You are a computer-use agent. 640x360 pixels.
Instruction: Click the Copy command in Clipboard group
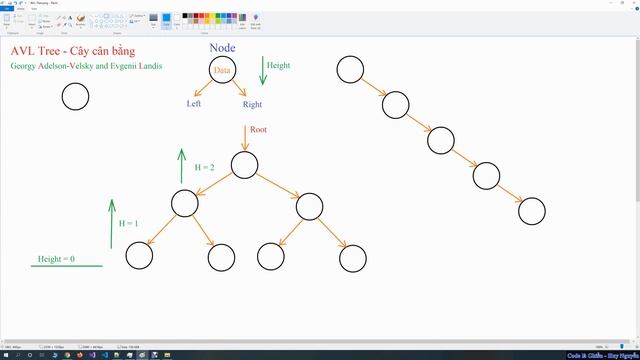(18, 21)
